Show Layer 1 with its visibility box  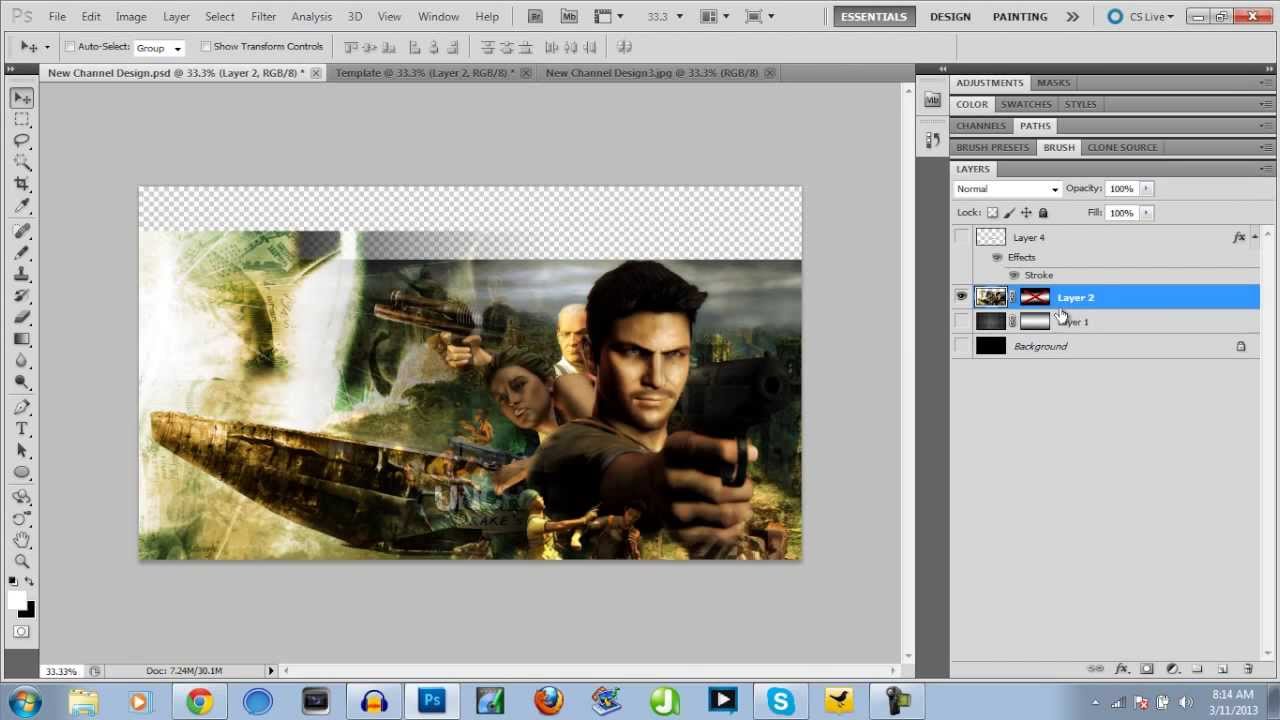pos(962,321)
